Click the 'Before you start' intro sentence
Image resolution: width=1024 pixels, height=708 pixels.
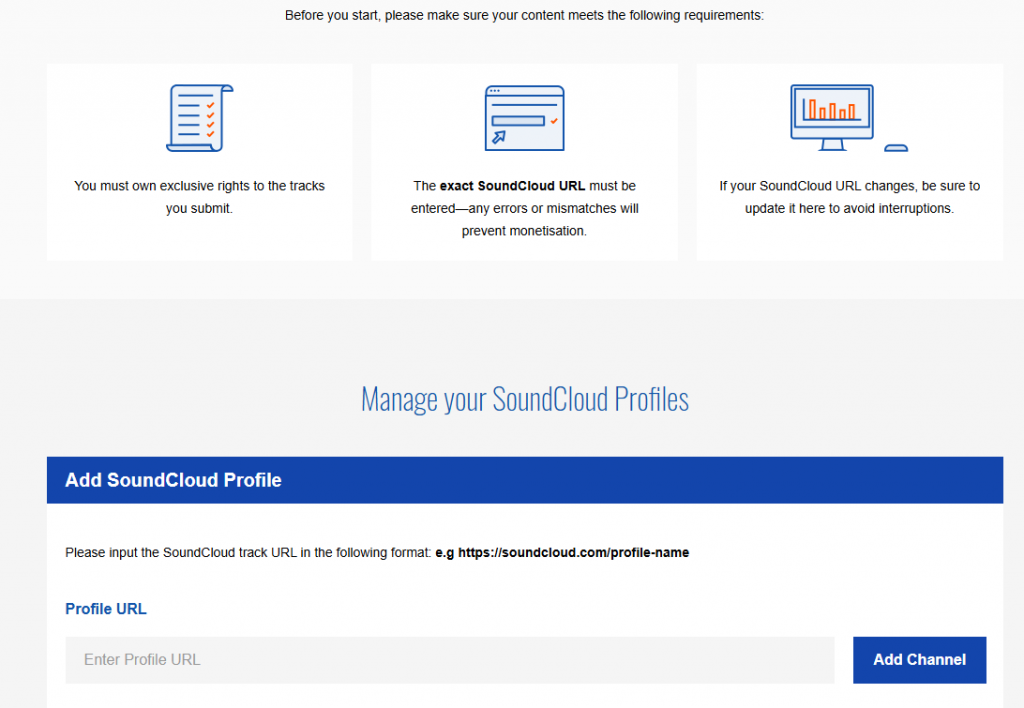[524, 15]
